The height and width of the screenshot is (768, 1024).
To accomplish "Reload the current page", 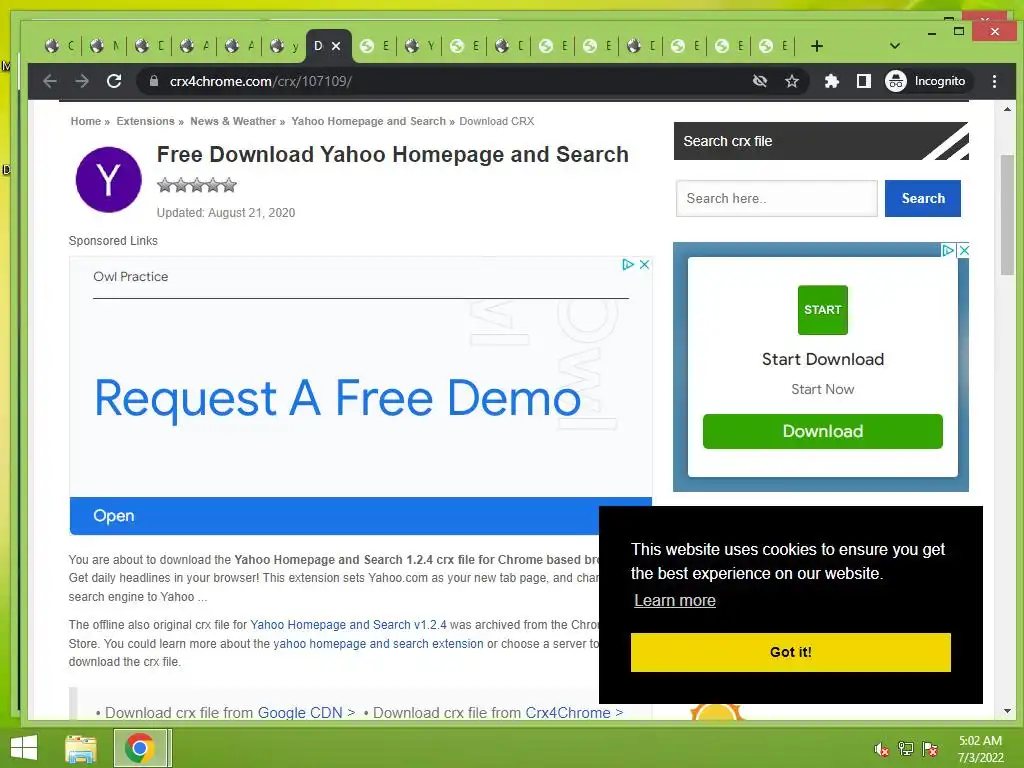I will point(114,81).
